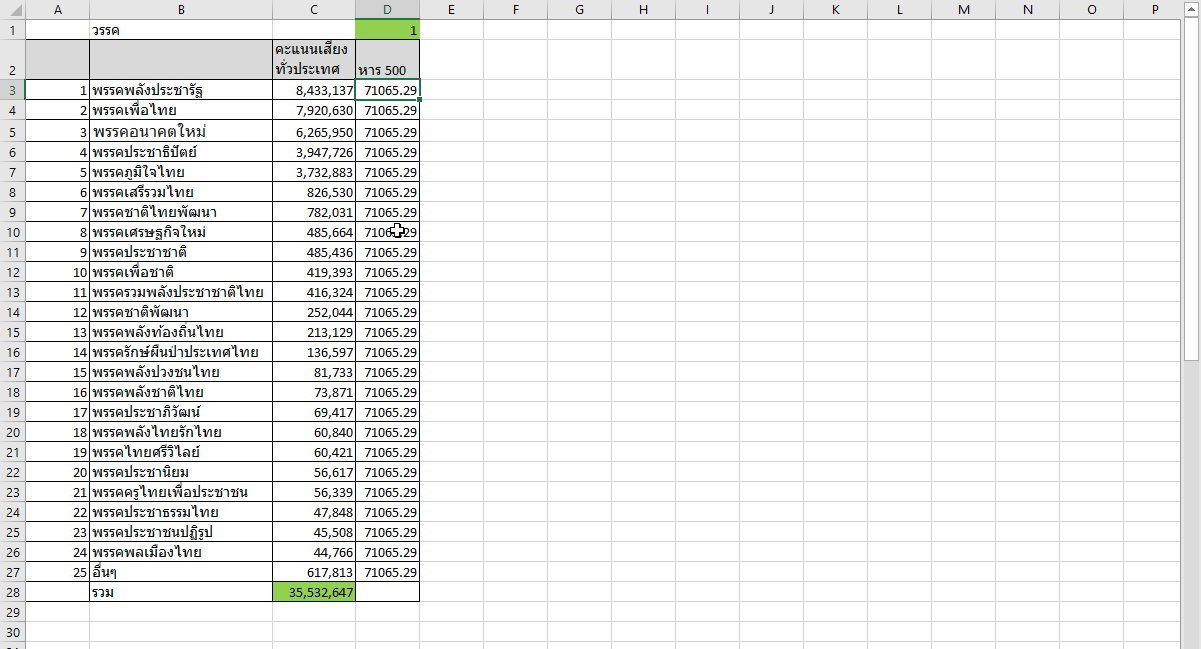This screenshot has width=1201, height=649.
Task: Select cell with พรรคพลังประชารัฐ
Action: 181,90
